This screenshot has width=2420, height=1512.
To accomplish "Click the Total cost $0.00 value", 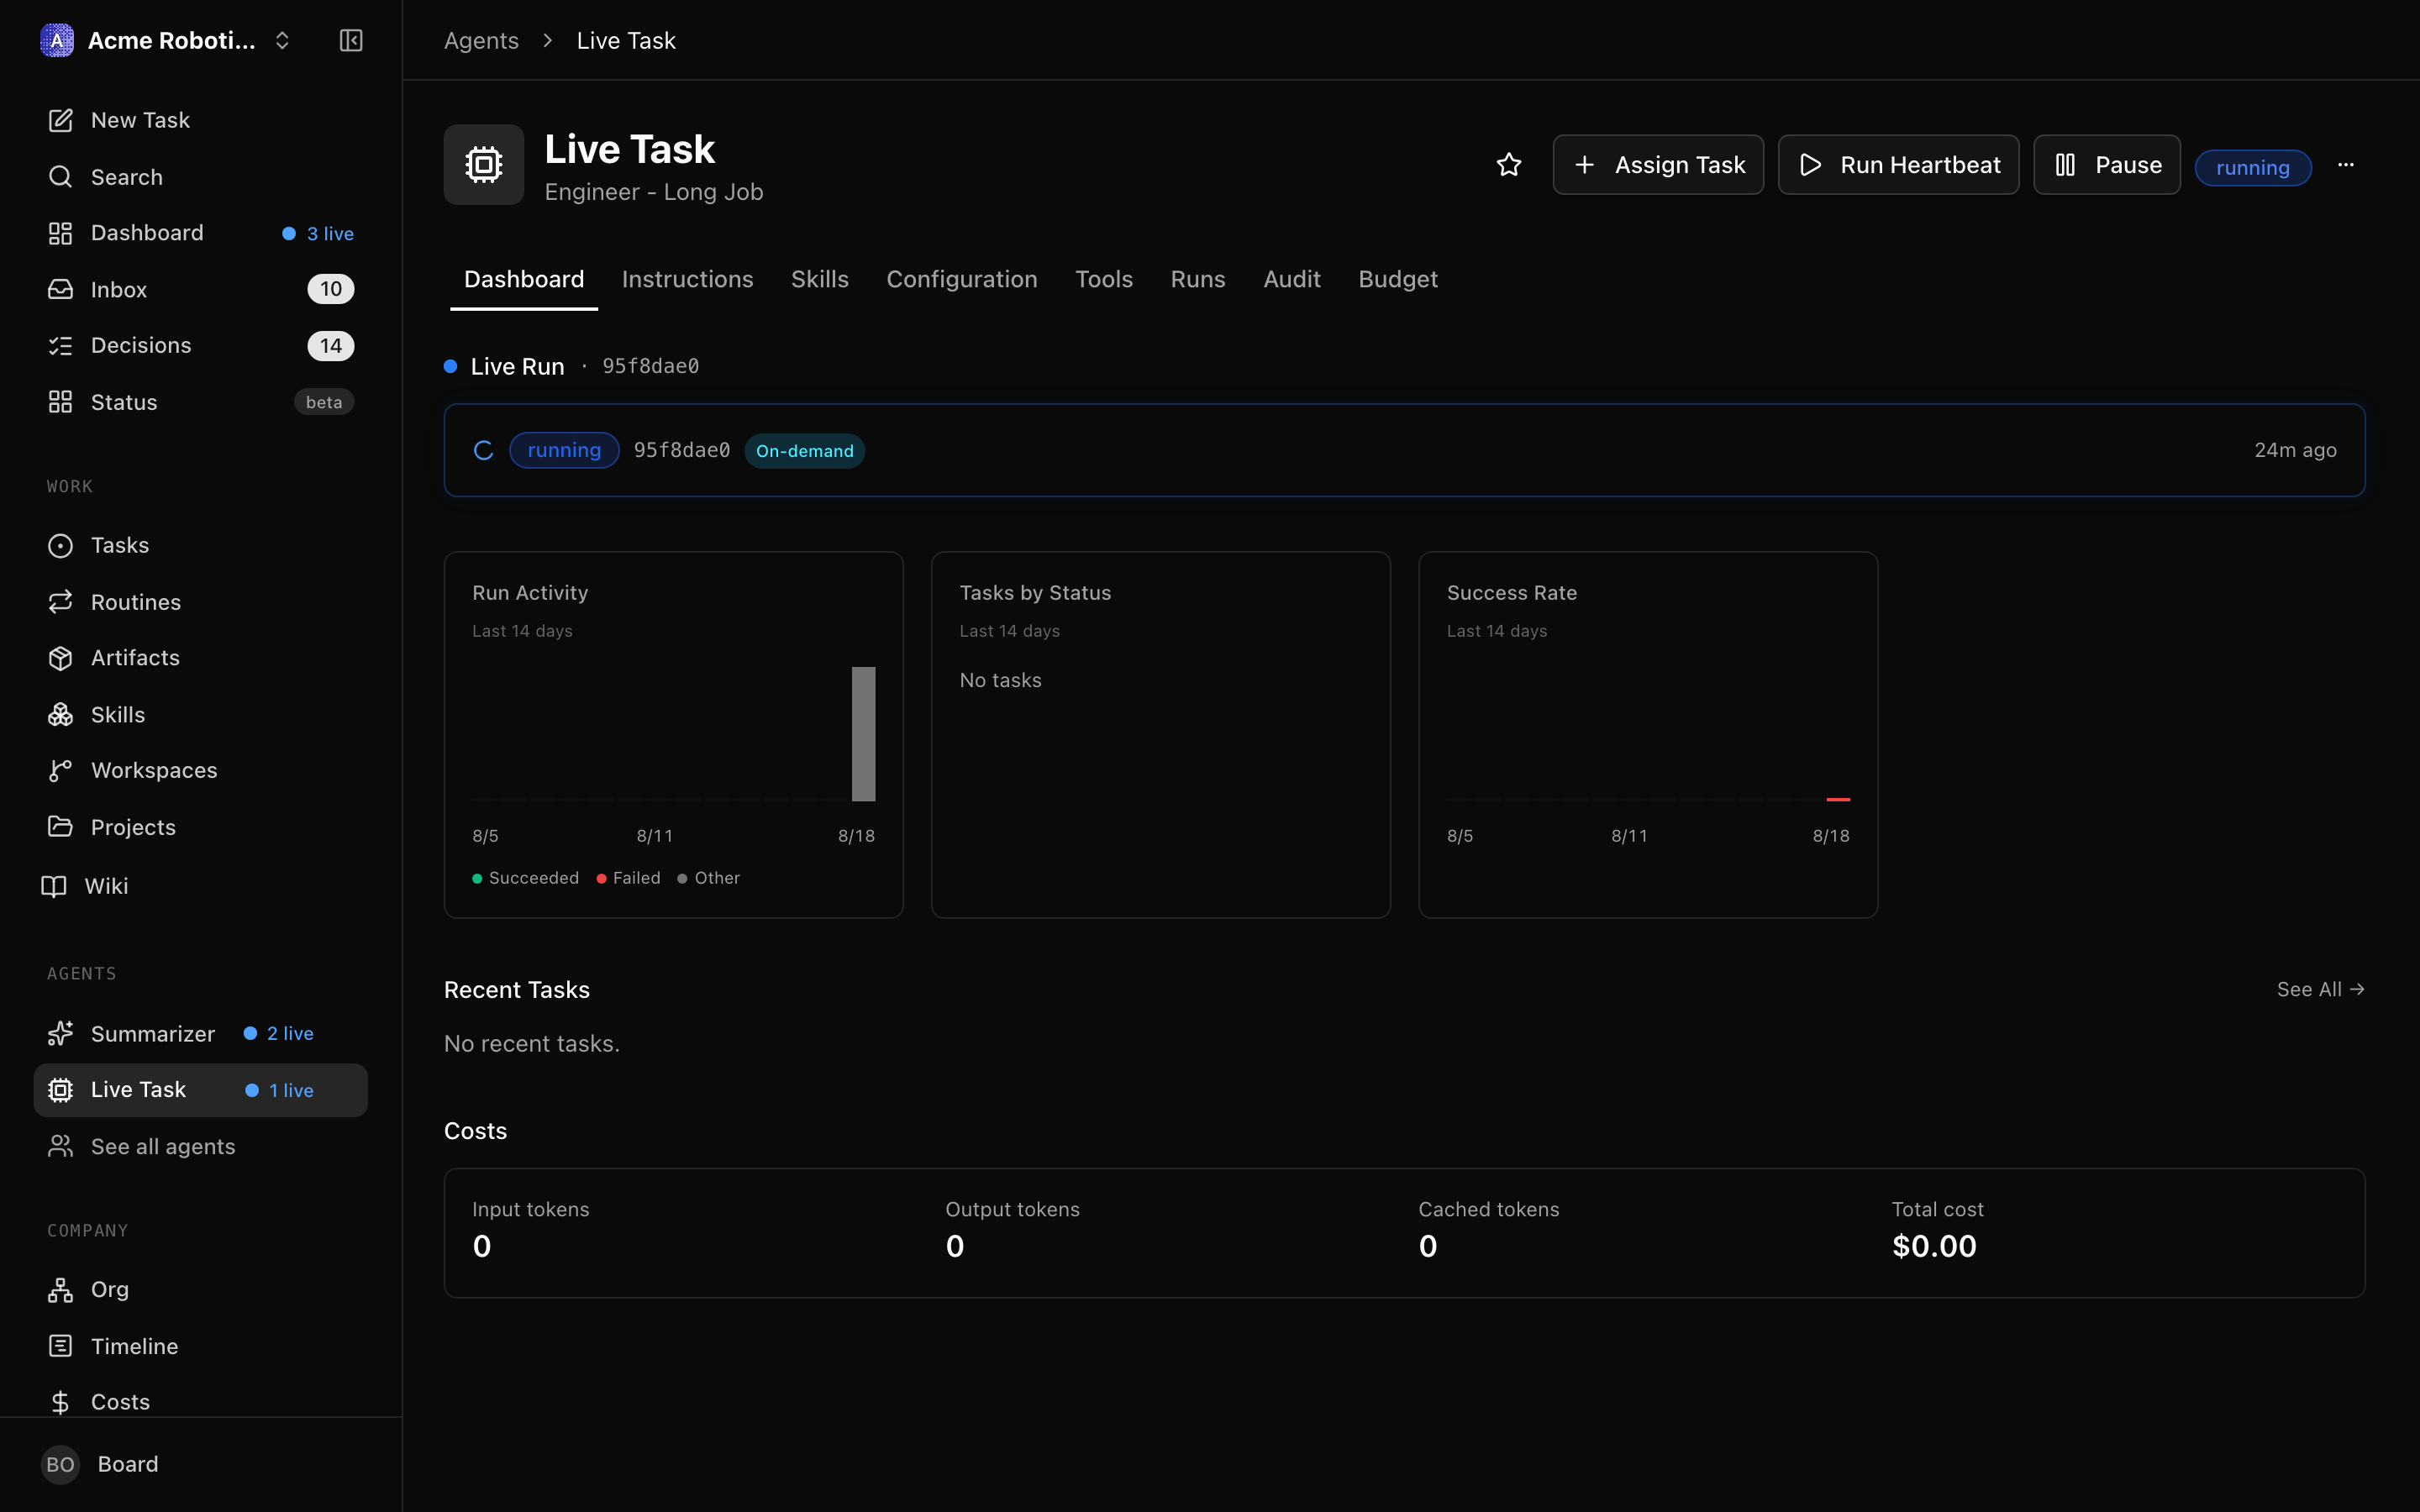I will click(1934, 1246).
